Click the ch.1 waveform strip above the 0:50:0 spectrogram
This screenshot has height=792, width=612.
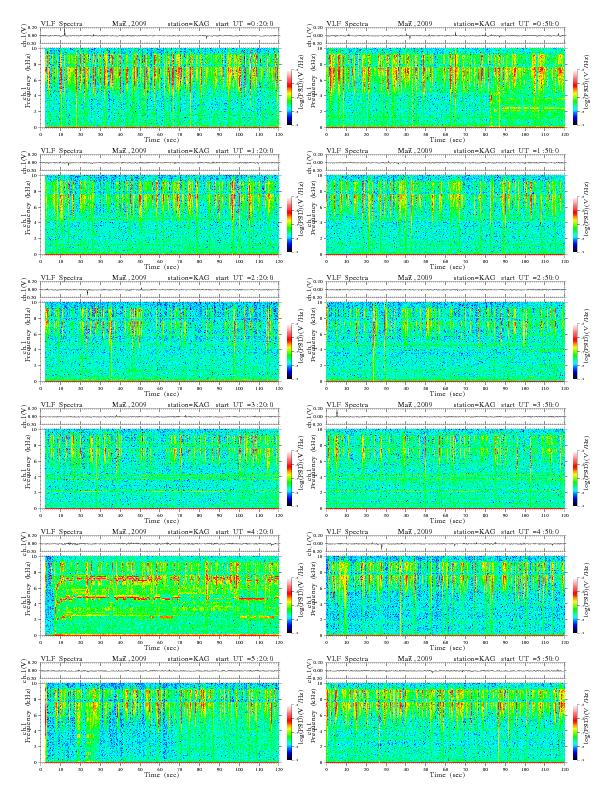tap(445, 36)
